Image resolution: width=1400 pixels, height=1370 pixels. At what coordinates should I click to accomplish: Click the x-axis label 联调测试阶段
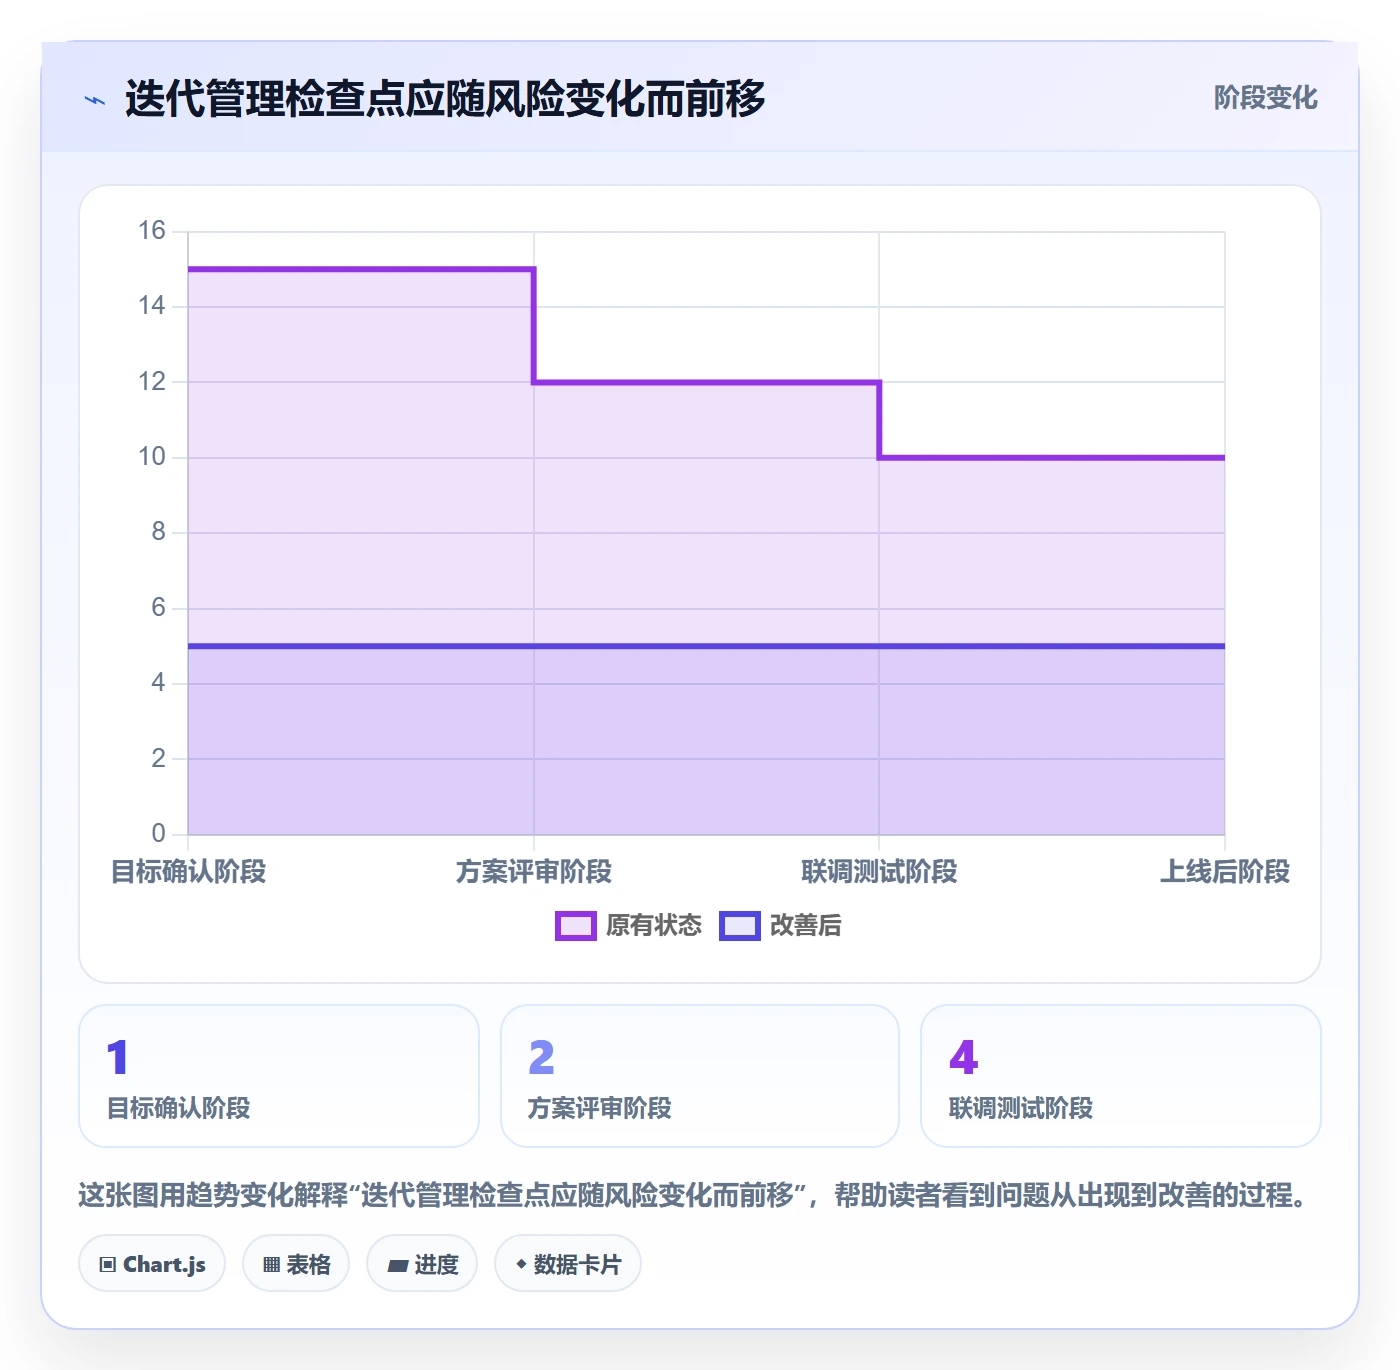click(x=879, y=872)
